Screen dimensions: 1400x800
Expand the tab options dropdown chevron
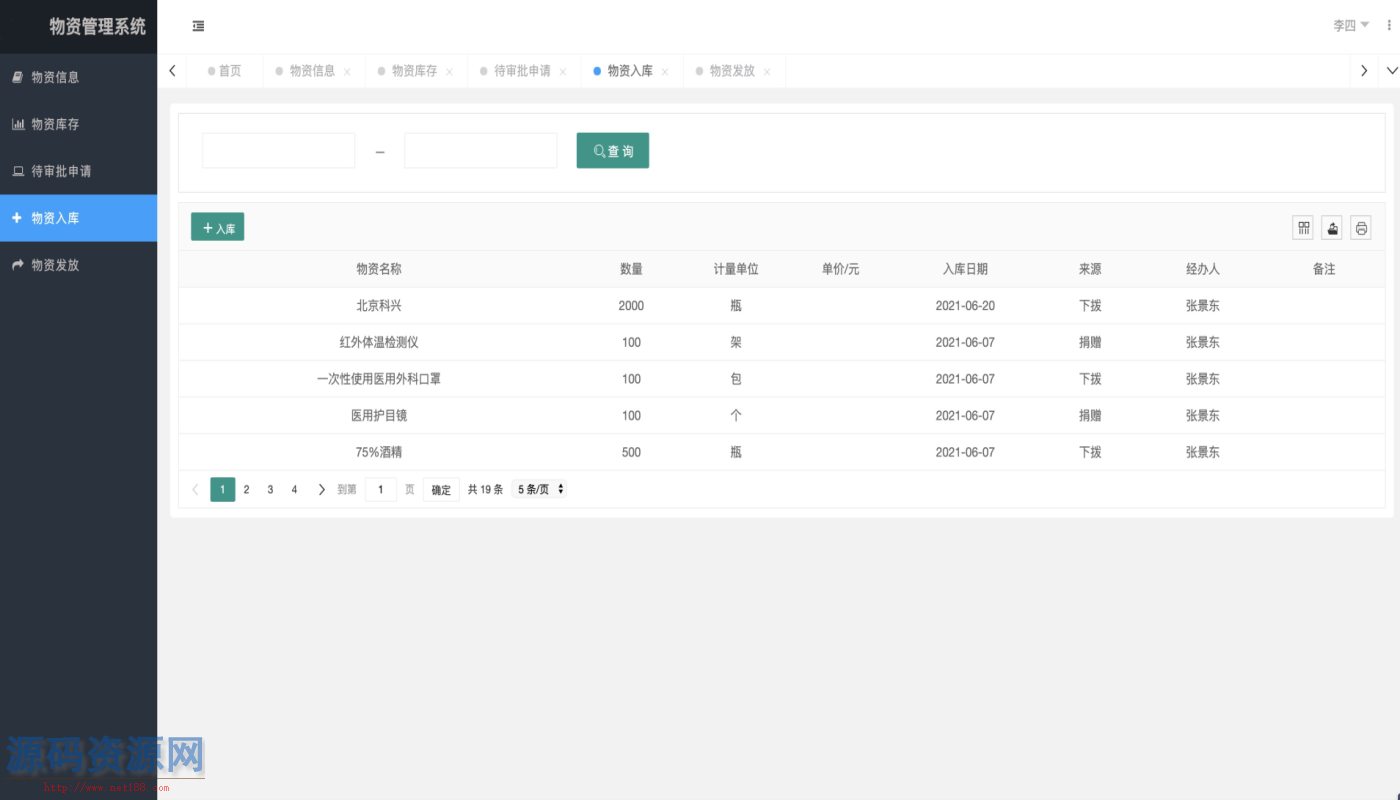click(1390, 71)
